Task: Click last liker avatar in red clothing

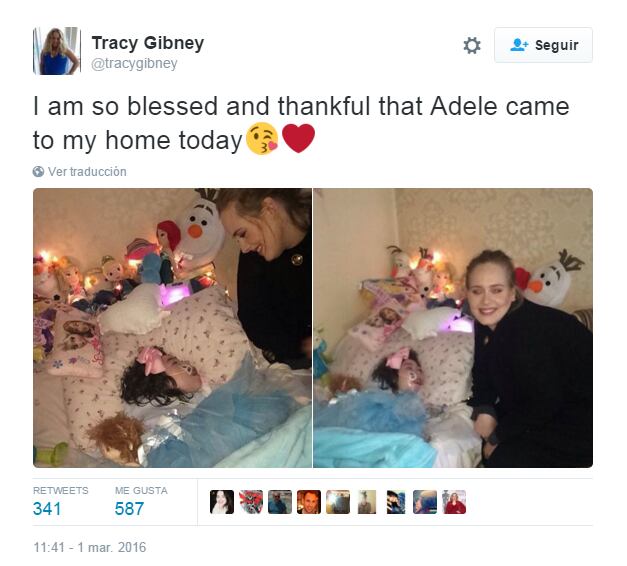Action: click(x=454, y=502)
